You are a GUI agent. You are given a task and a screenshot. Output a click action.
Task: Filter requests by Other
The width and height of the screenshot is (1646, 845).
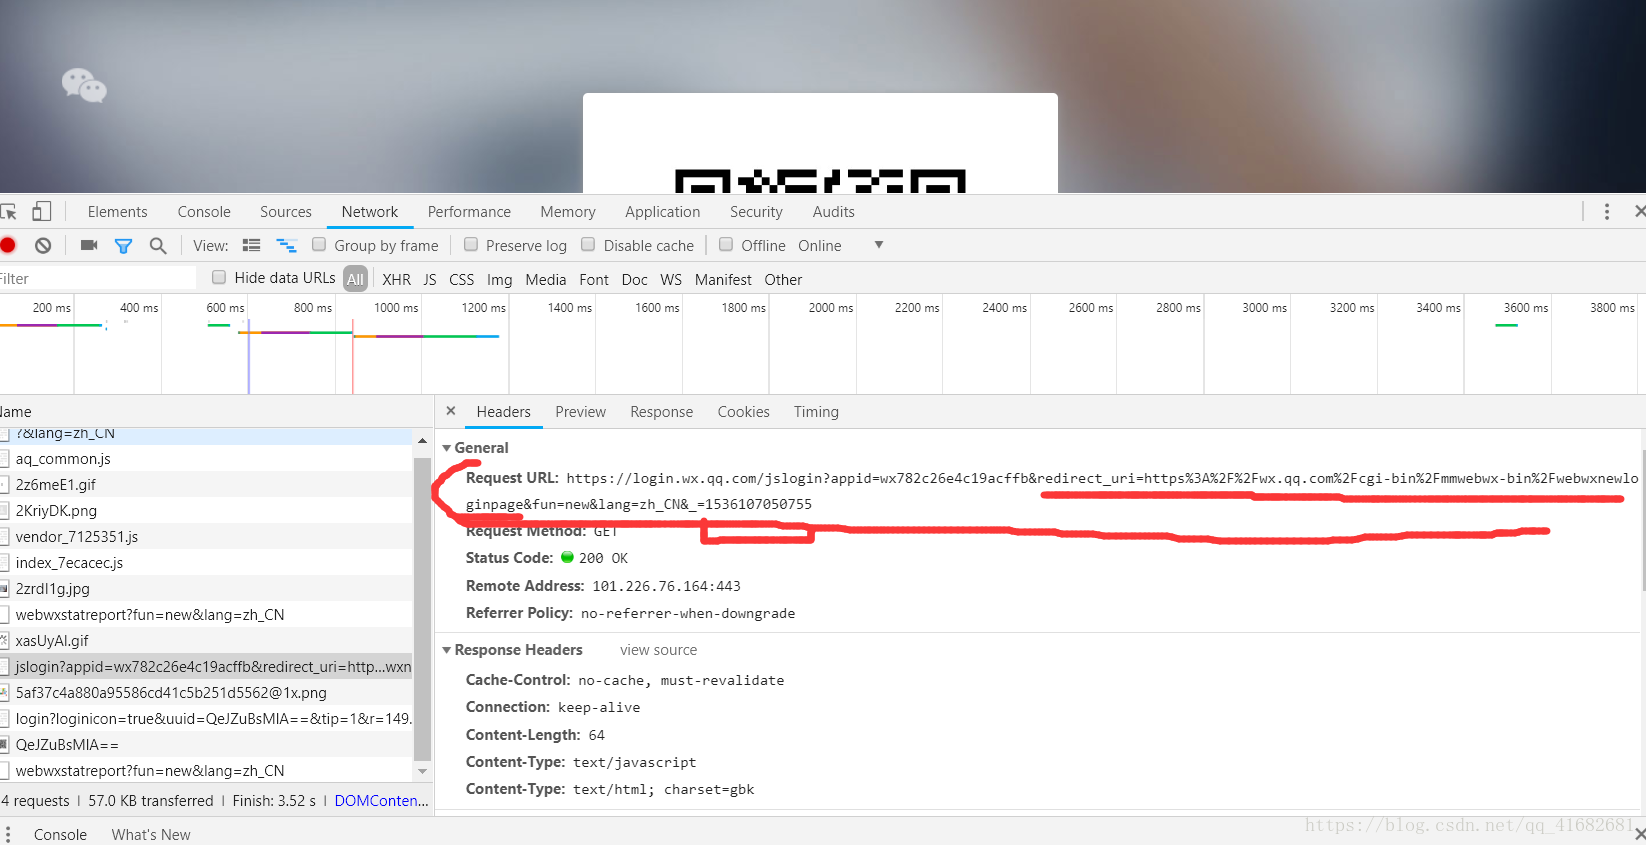tap(783, 280)
